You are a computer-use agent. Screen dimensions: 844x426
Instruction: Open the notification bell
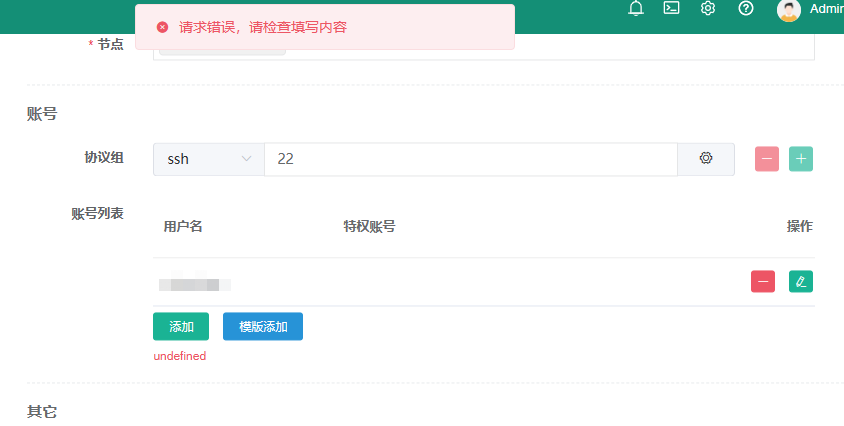(636, 9)
